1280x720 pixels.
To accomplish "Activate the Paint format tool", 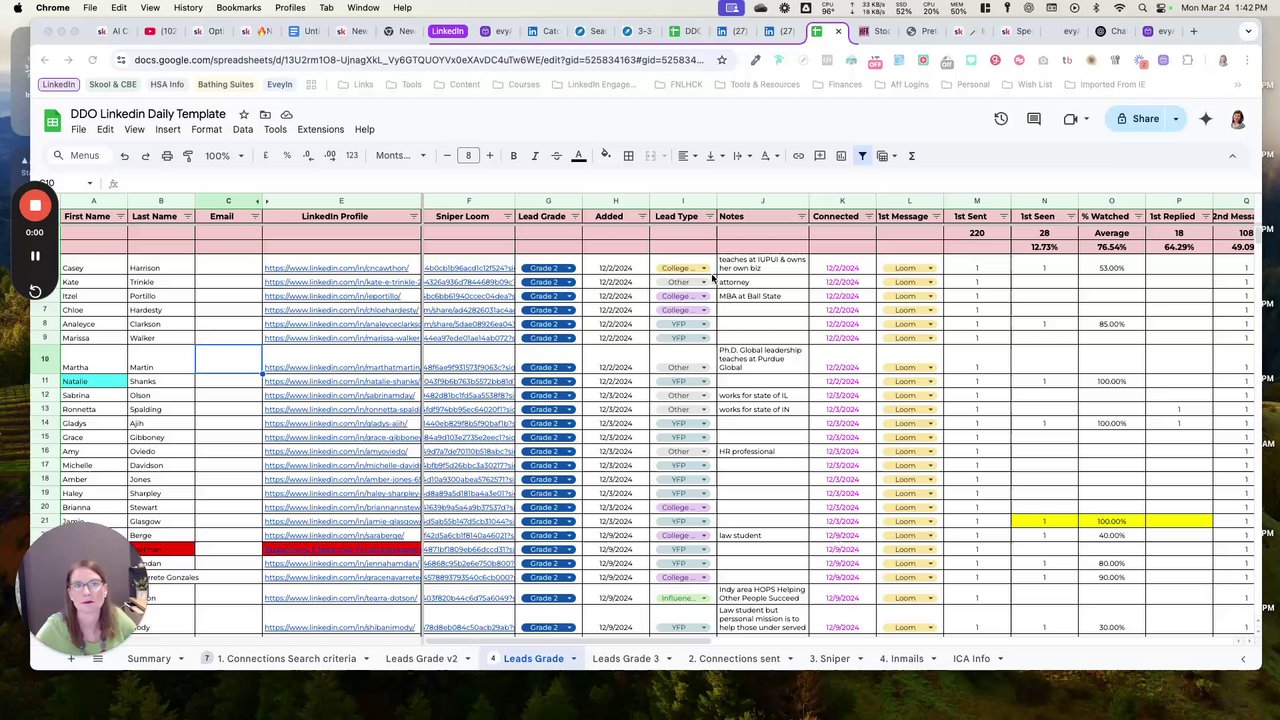I will coord(188,156).
